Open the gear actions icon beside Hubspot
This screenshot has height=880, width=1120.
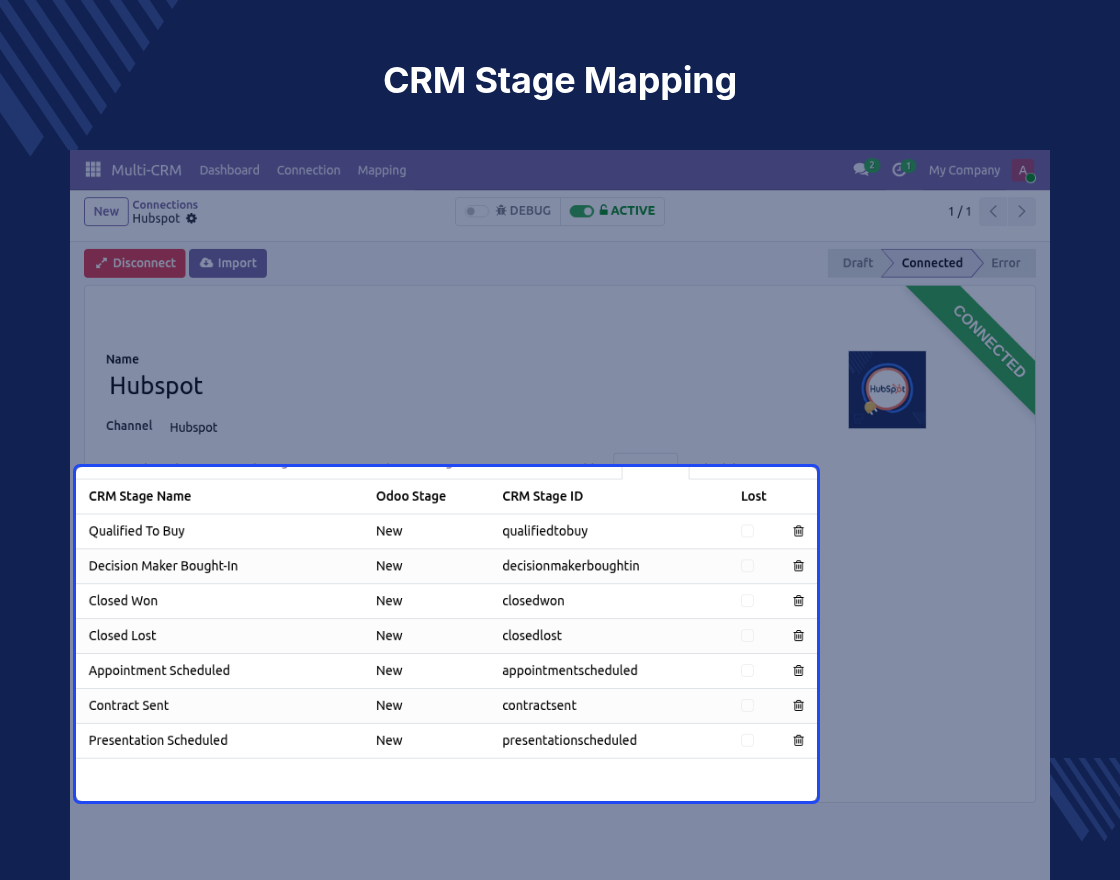191,219
